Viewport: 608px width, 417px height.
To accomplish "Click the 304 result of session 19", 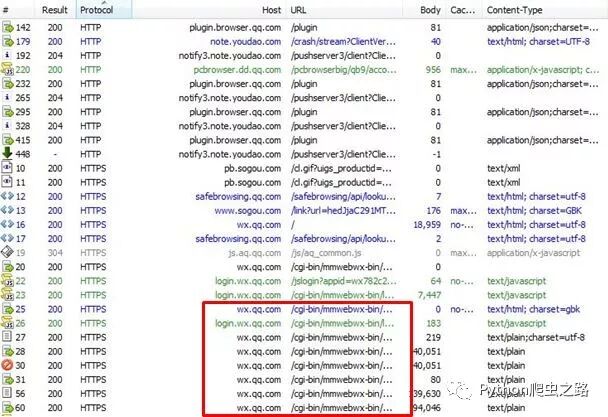I will (55, 253).
